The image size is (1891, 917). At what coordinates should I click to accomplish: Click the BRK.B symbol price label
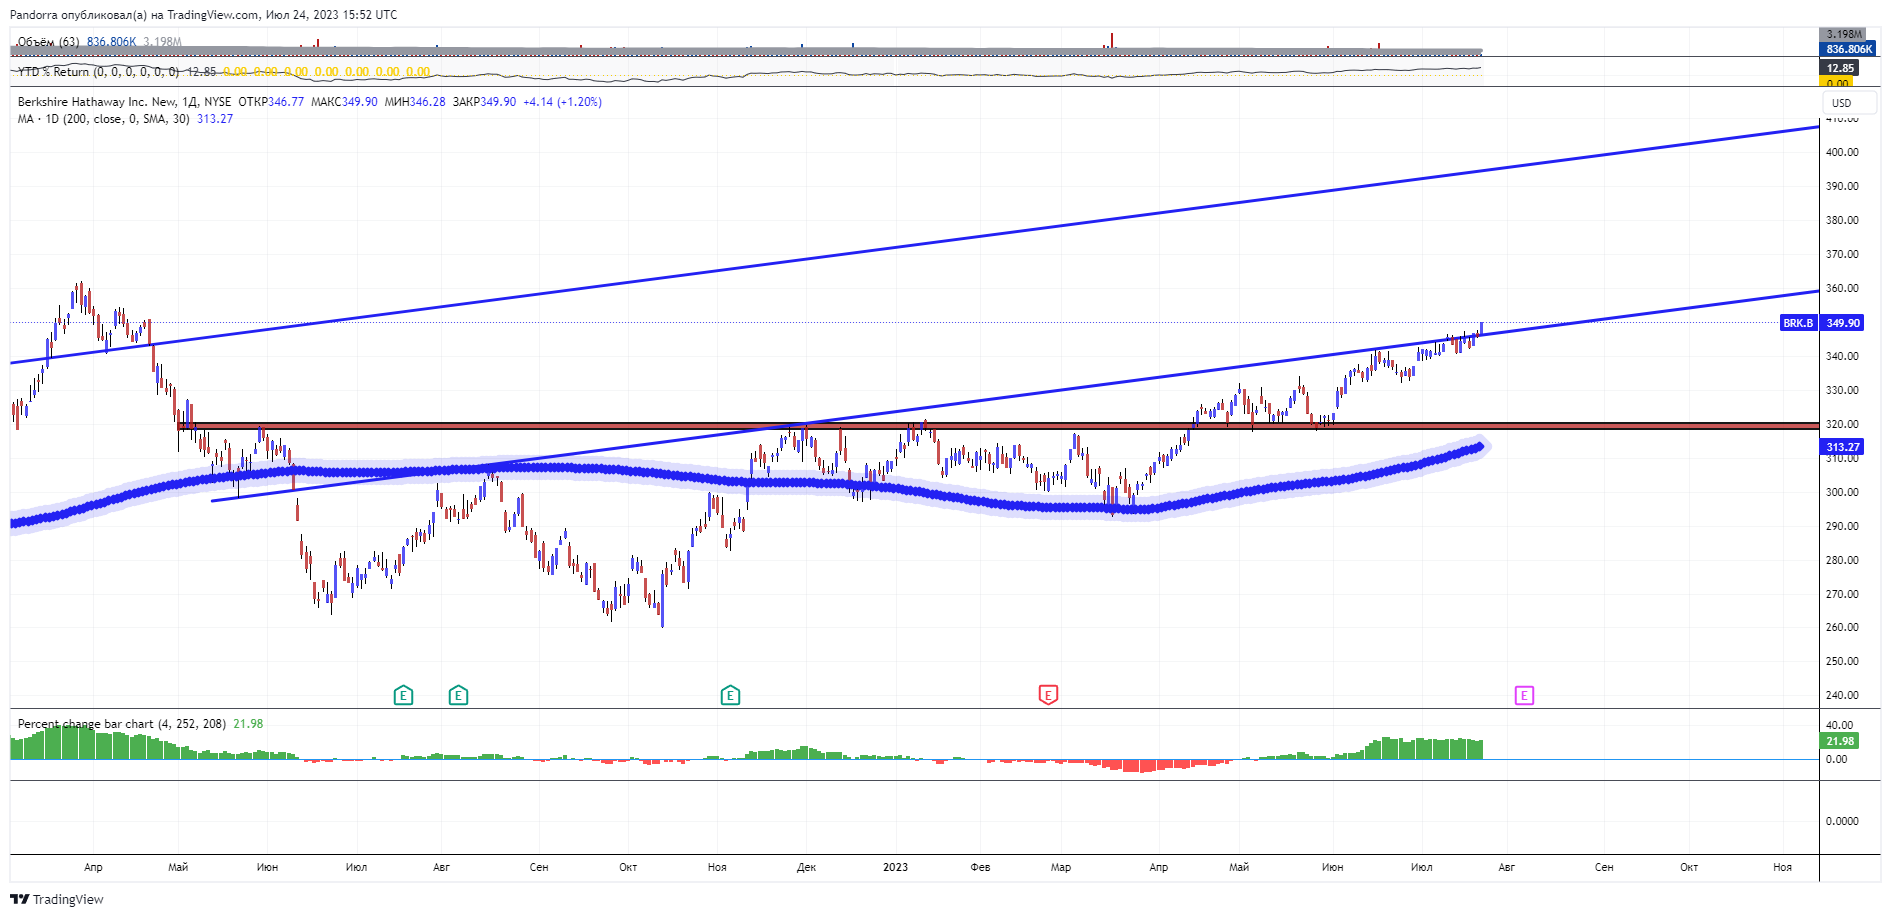click(x=1798, y=323)
